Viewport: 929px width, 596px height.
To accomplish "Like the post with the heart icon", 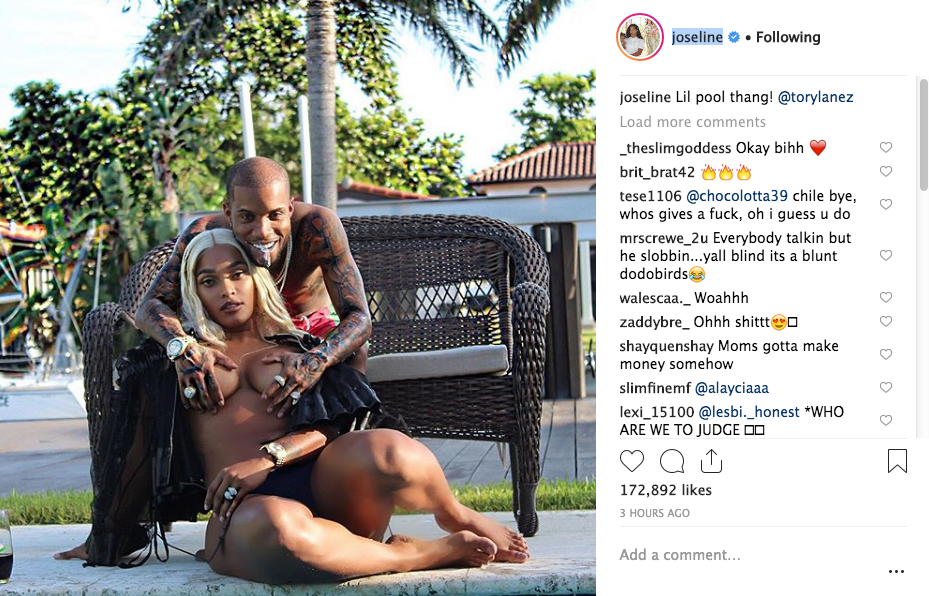I will [x=632, y=461].
